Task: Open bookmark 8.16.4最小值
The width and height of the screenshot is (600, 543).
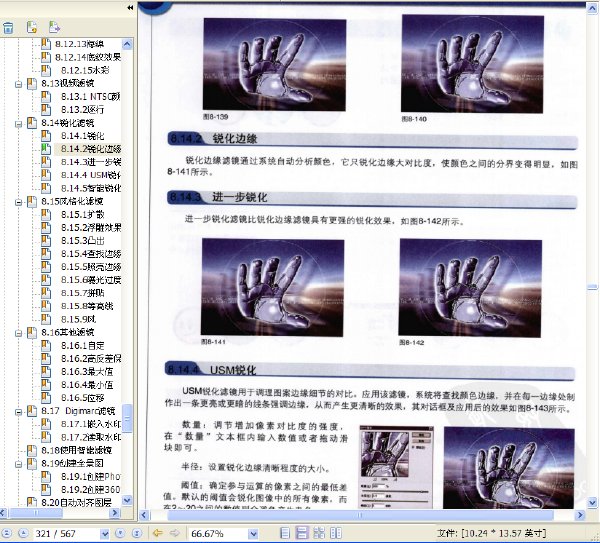Action: click(x=87, y=385)
